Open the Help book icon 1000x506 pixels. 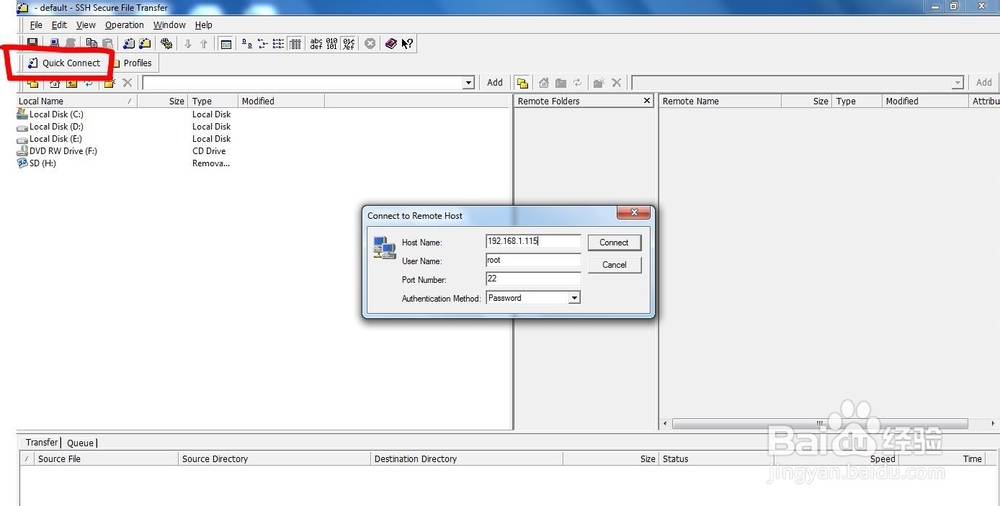click(x=391, y=43)
